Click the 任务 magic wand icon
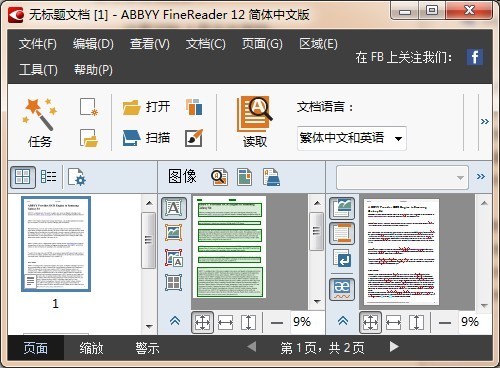This screenshot has width=500, height=368. (39, 114)
